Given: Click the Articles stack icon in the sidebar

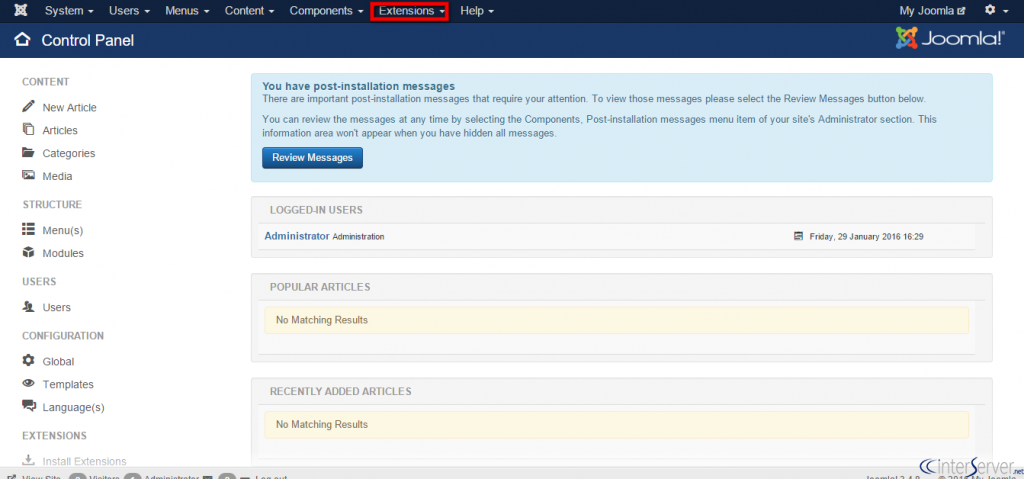Looking at the screenshot, I should pyautogui.click(x=28, y=129).
